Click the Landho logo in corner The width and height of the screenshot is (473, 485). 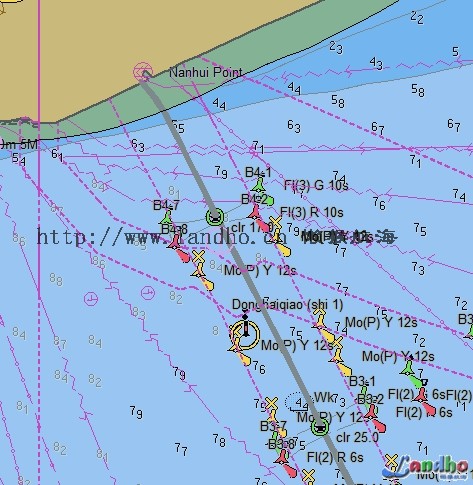[427, 468]
